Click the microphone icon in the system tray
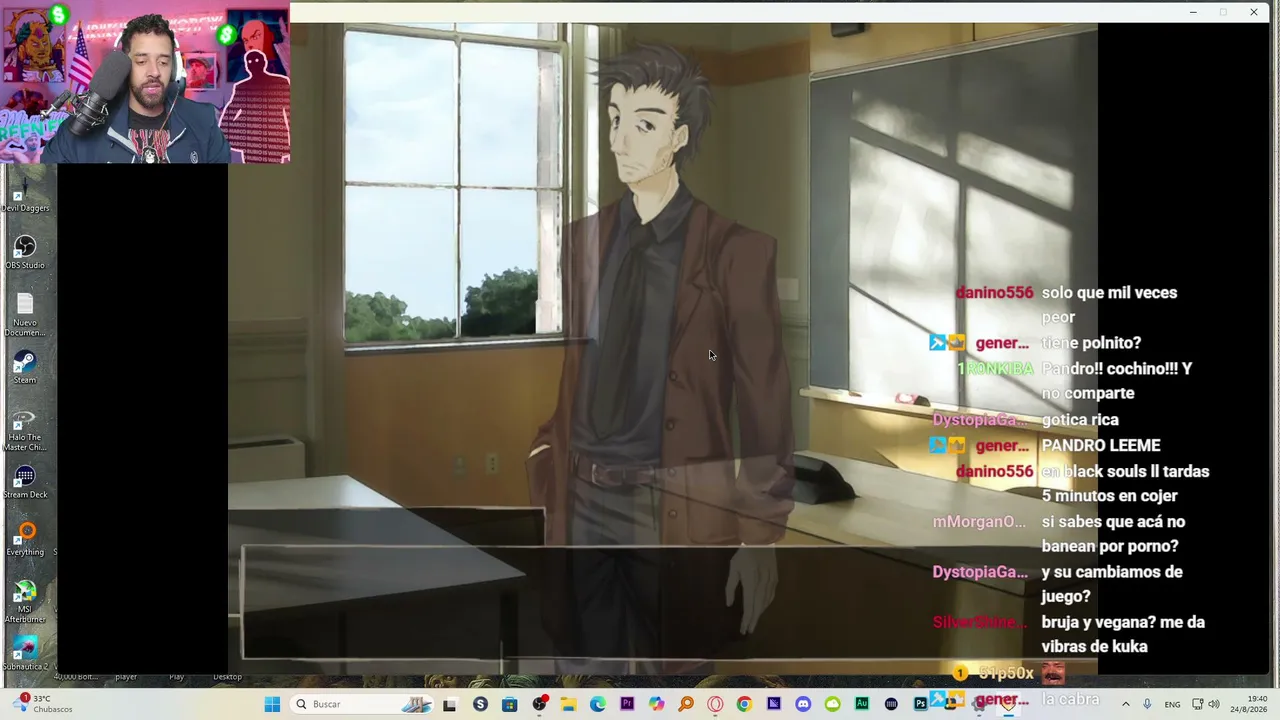 click(1147, 704)
